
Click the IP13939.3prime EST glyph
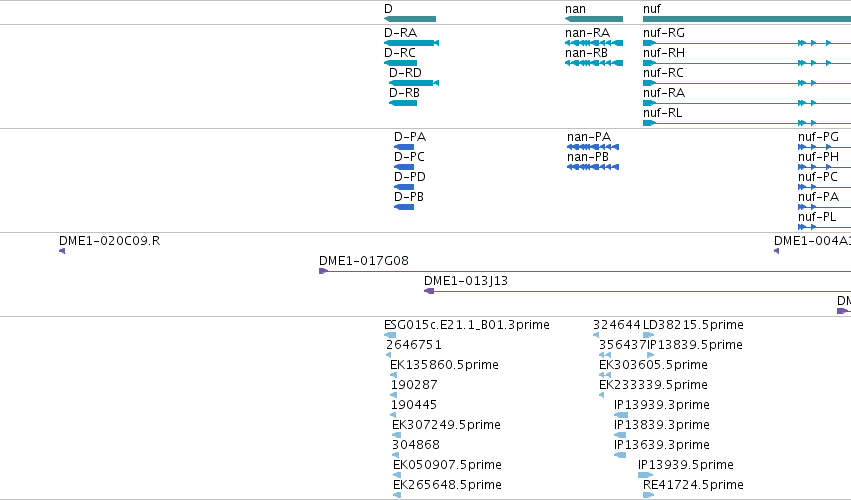(621, 415)
